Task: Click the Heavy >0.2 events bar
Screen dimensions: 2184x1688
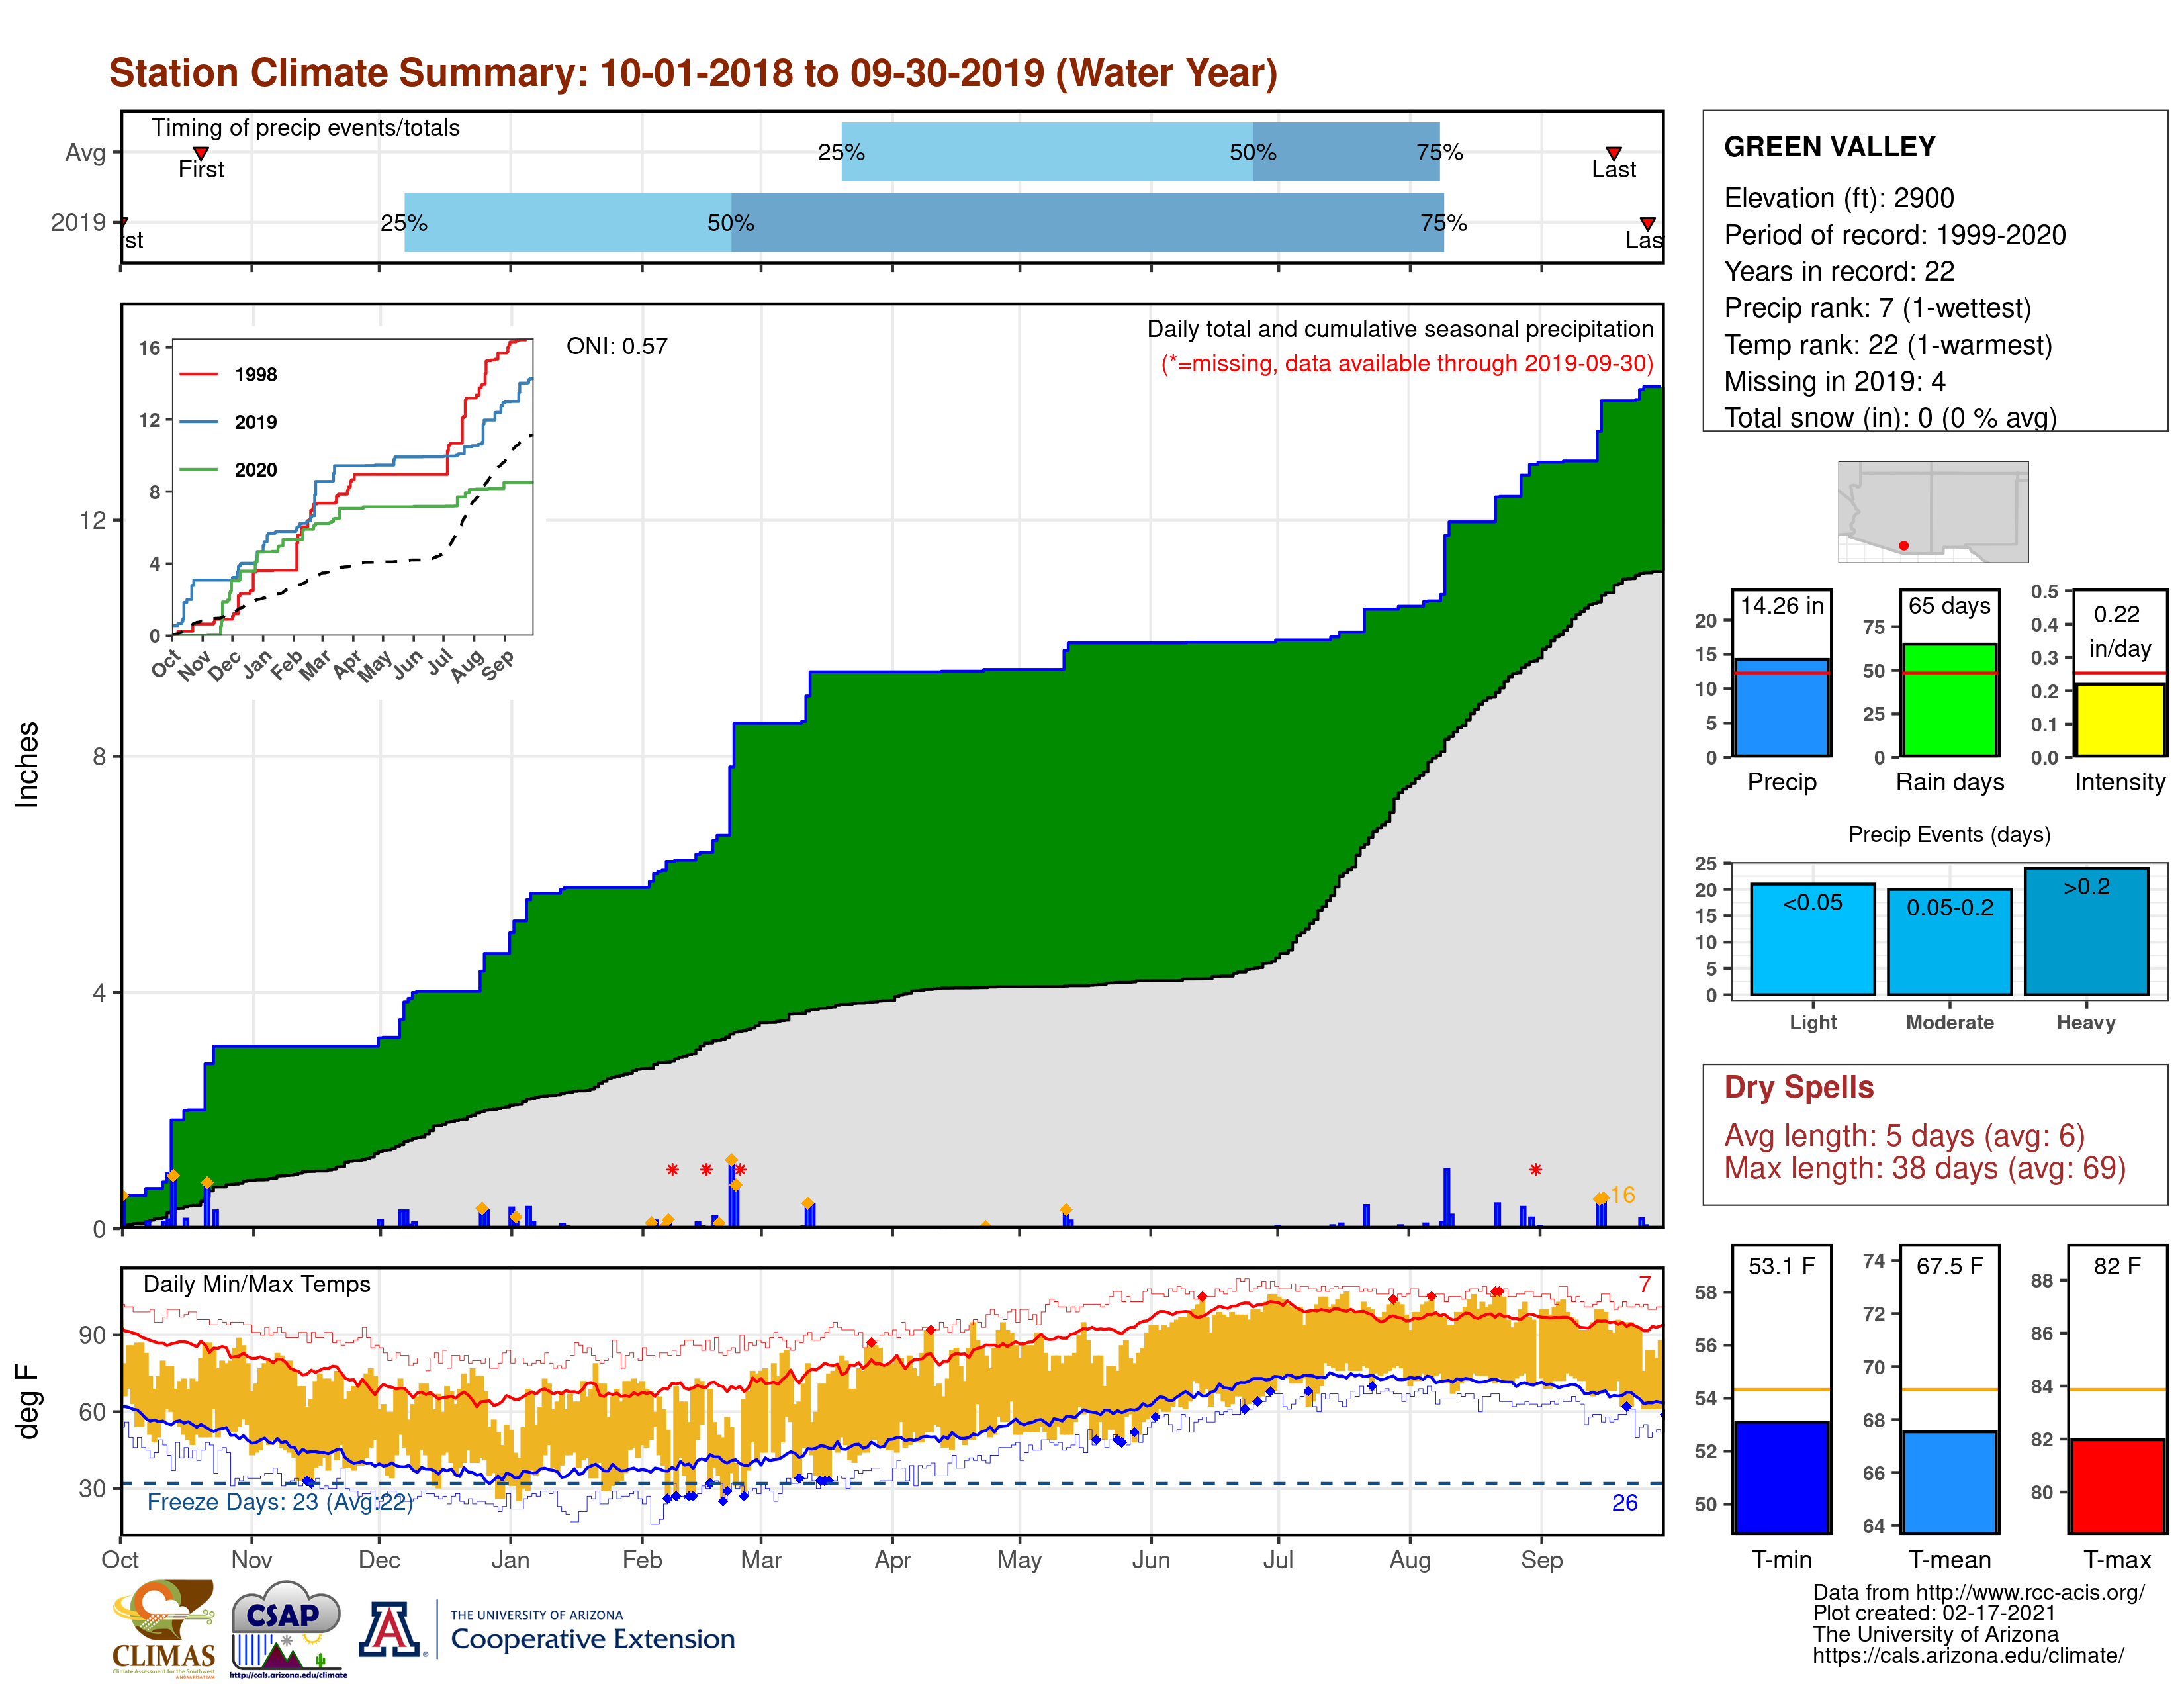Action: tap(2086, 931)
